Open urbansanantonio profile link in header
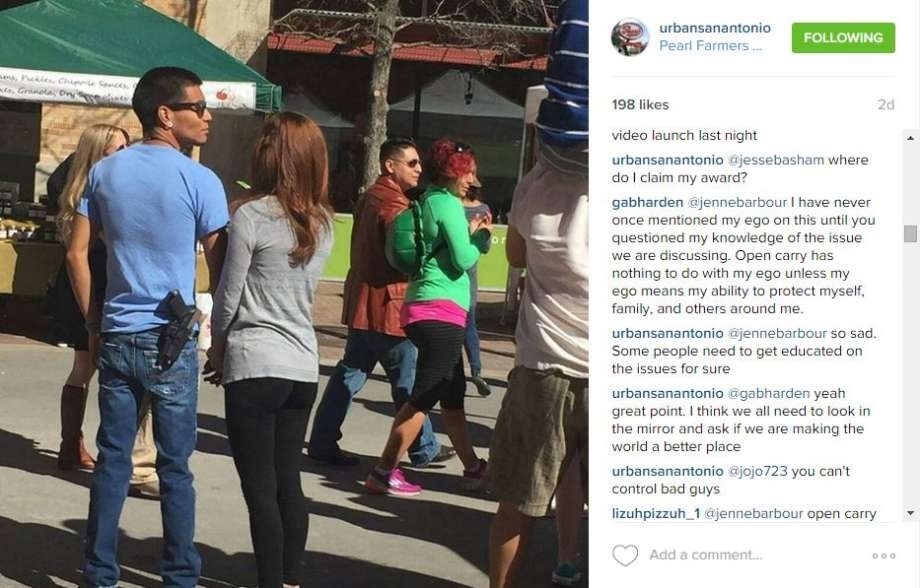920x588 pixels. point(715,28)
